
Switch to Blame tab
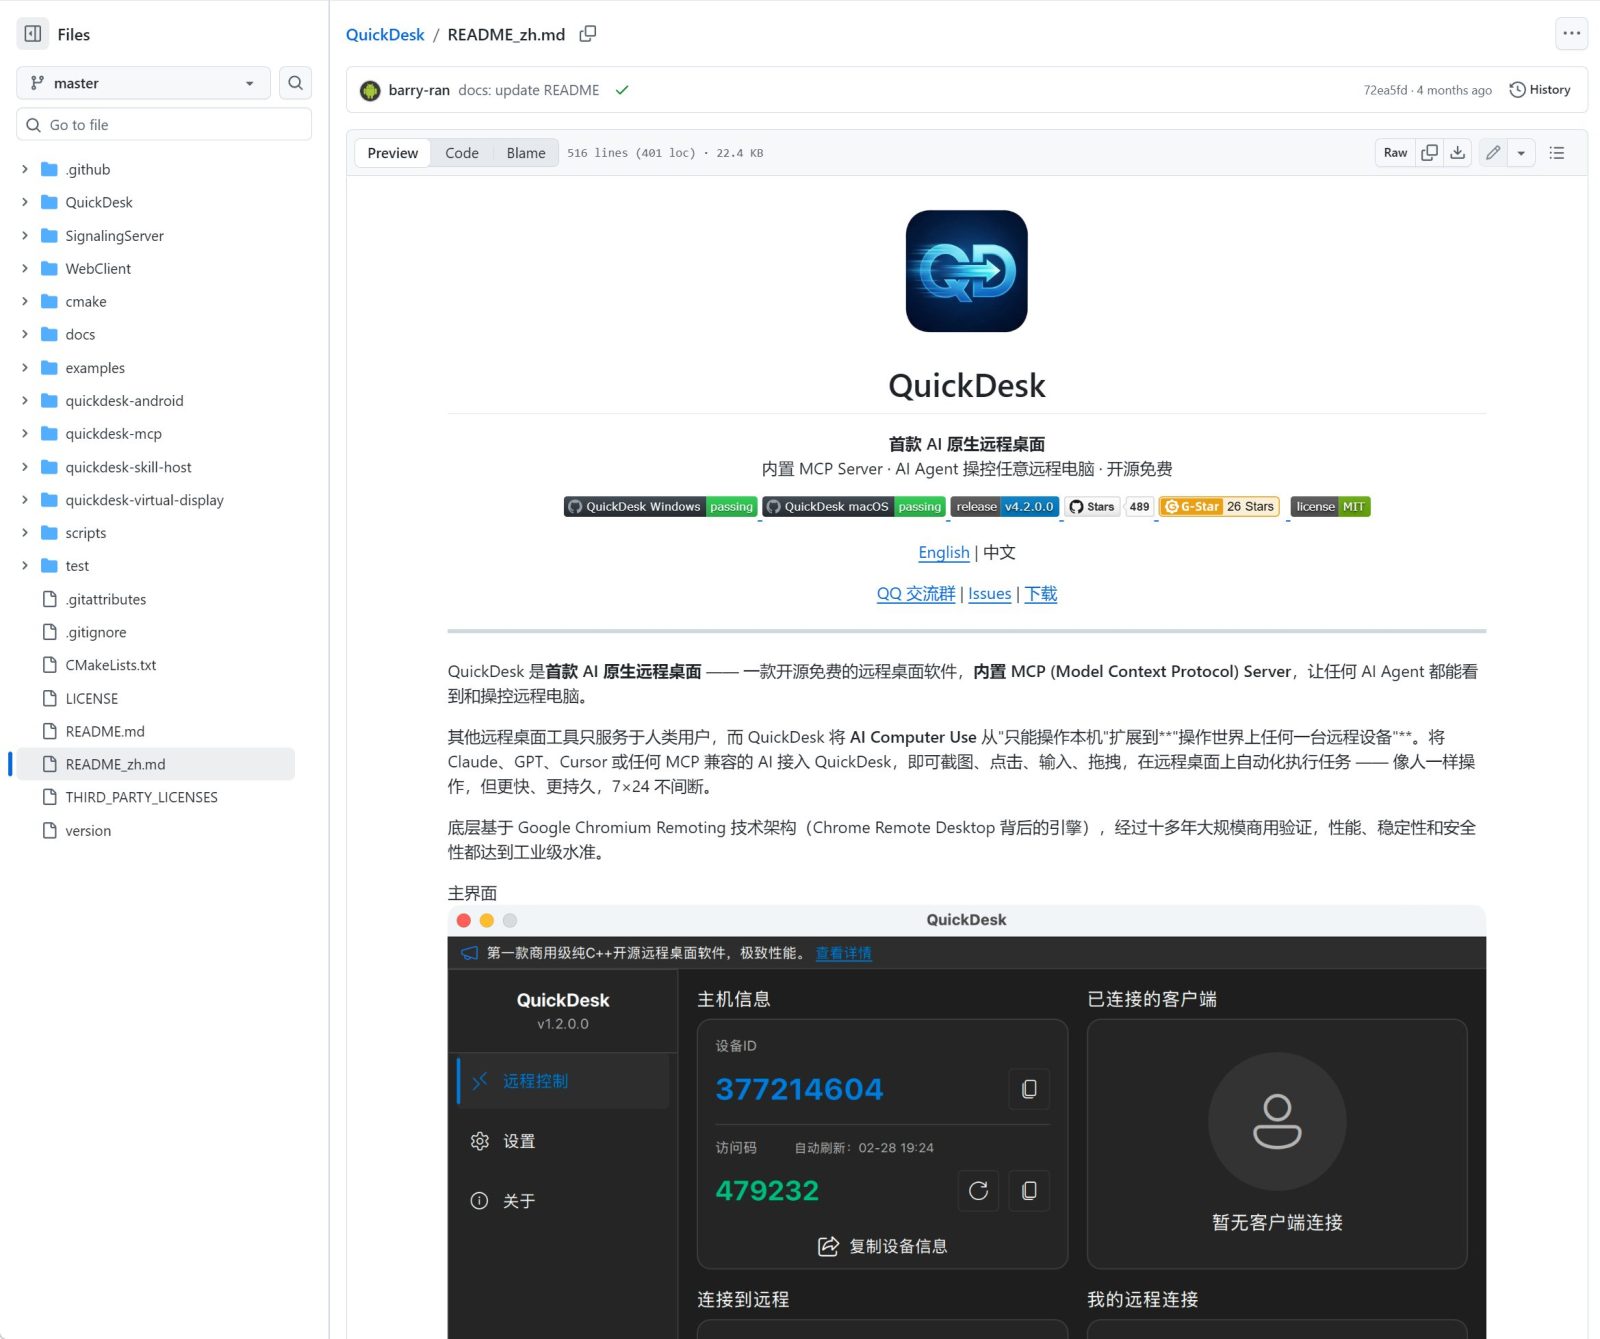(x=526, y=153)
